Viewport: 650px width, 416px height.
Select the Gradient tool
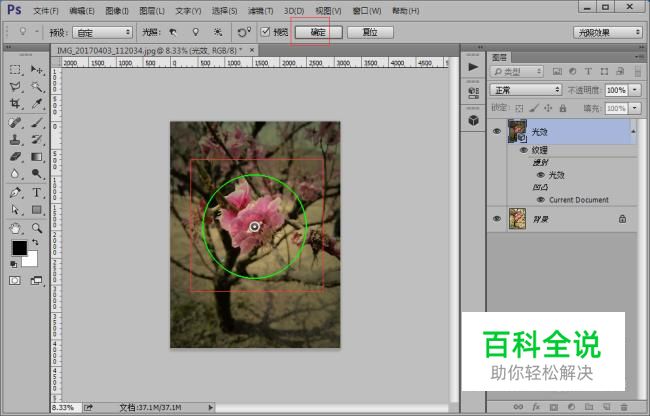click(37, 157)
